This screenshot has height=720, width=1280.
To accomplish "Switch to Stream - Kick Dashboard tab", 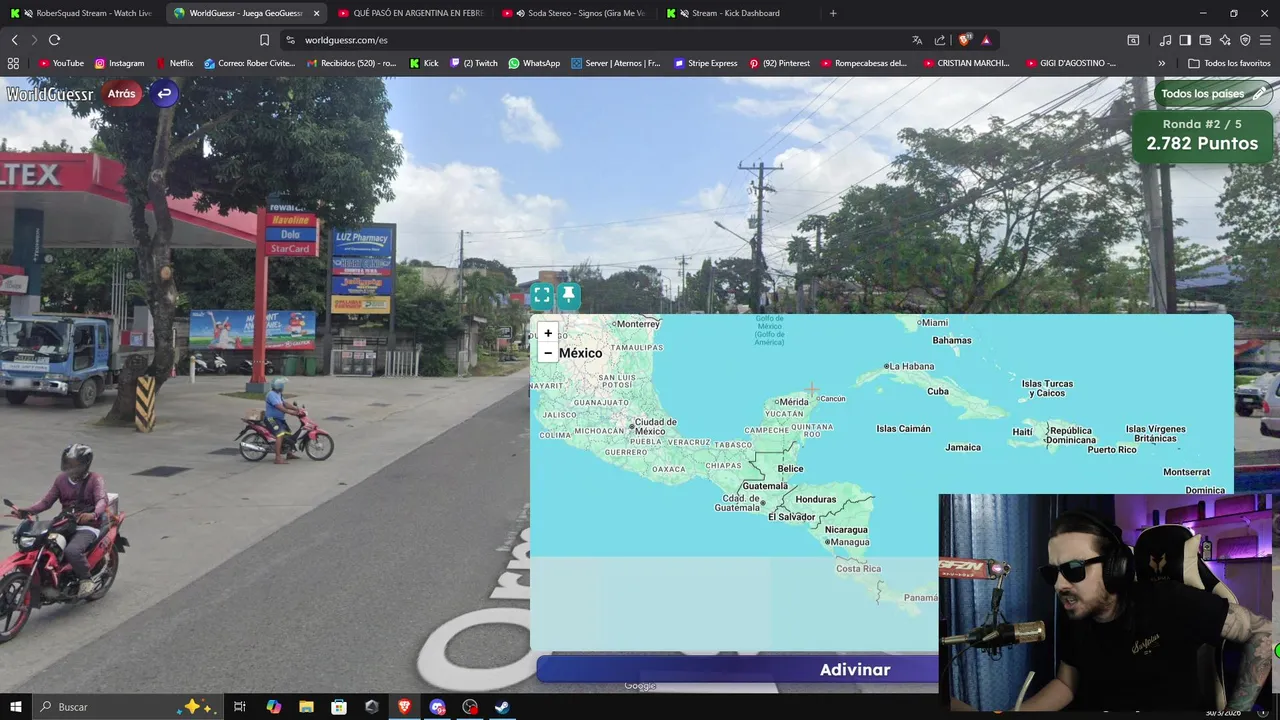I will pos(738,13).
